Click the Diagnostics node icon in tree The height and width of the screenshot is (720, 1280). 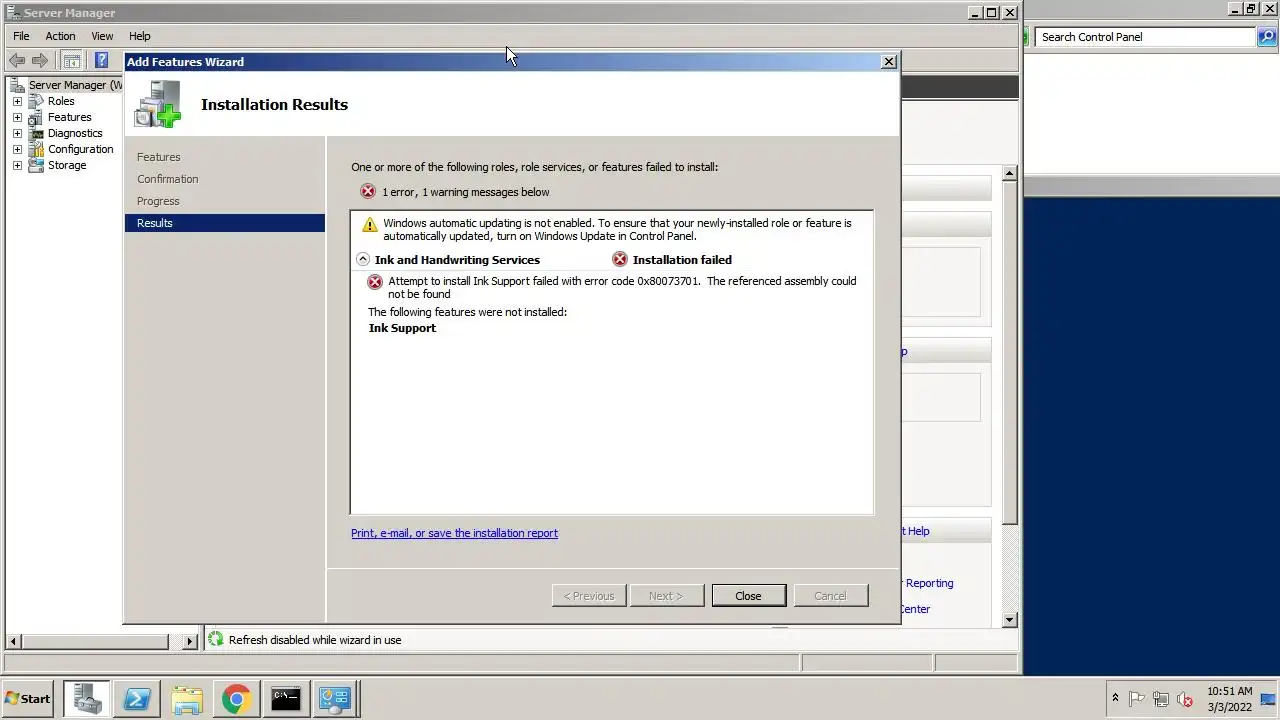pos(36,133)
